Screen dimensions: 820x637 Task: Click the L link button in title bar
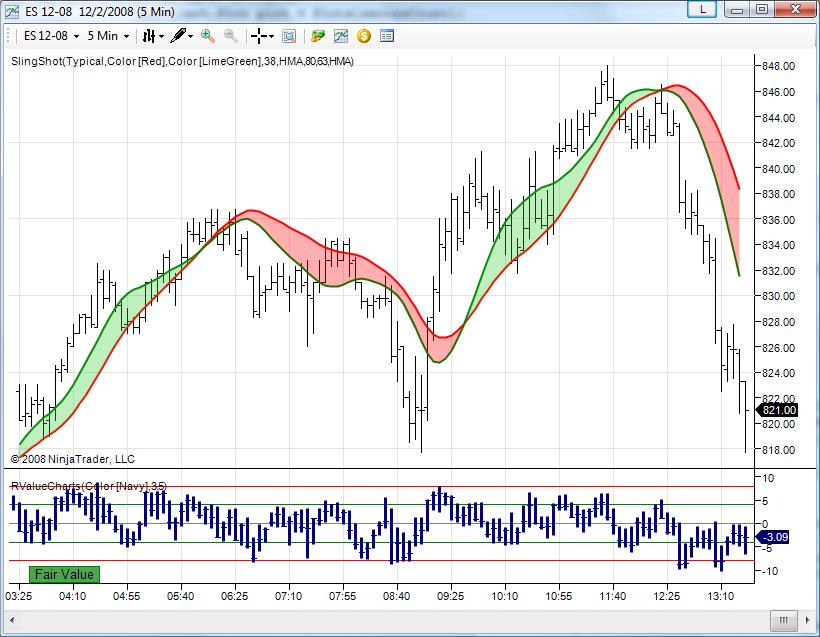click(x=702, y=9)
